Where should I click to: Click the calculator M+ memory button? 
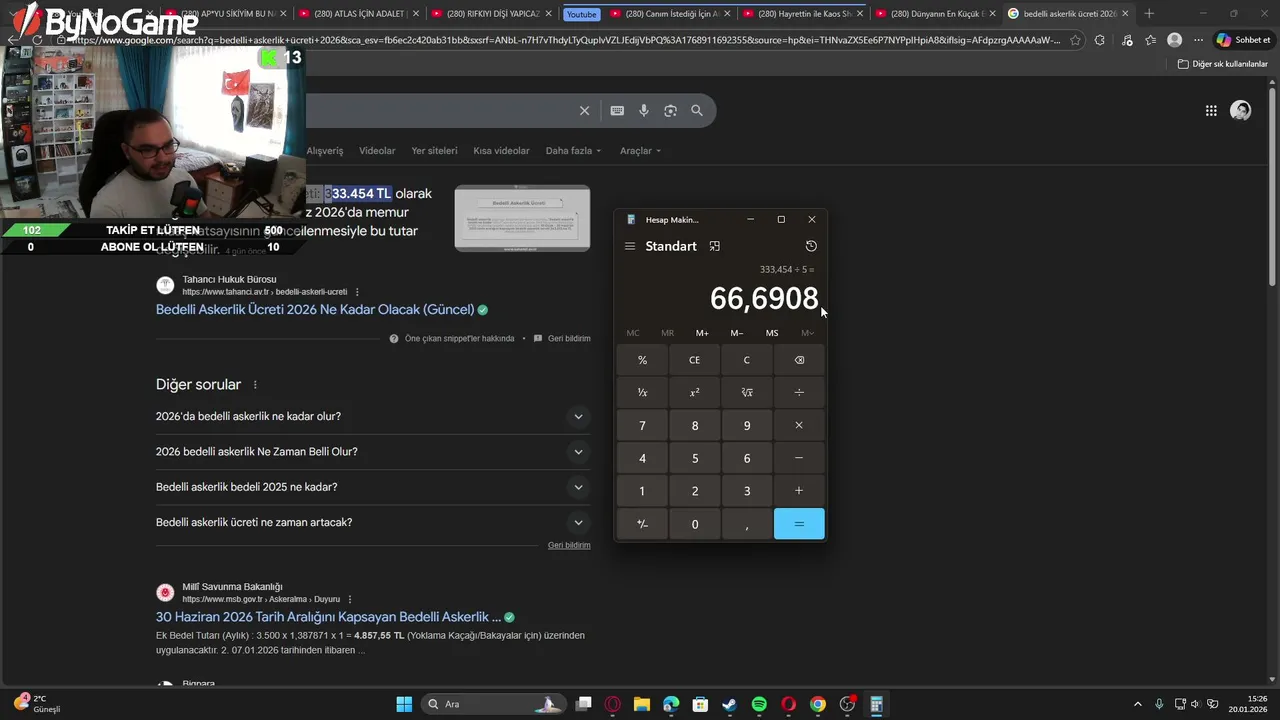click(702, 333)
